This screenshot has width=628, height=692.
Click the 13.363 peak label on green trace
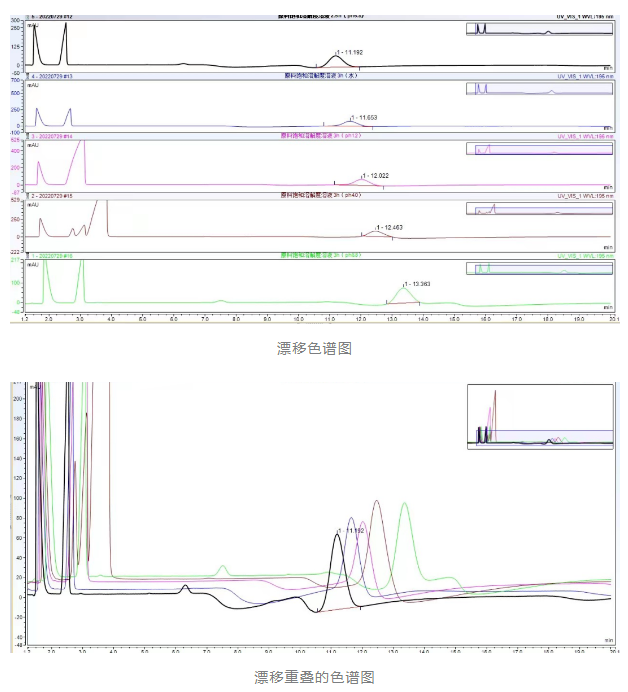click(x=417, y=284)
